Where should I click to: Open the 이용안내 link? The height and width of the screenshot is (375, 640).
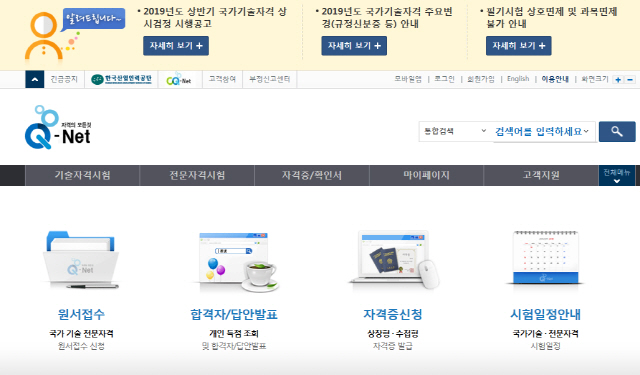[555, 79]
